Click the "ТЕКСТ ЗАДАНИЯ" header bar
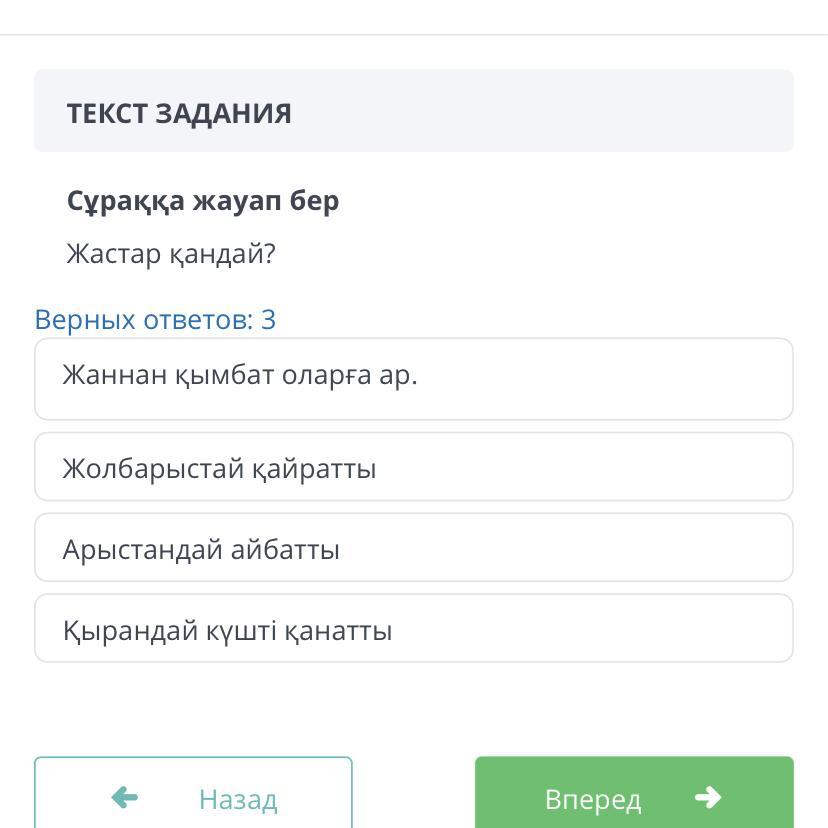The height and width of the screenshot is (828, 828). (414, 111)
